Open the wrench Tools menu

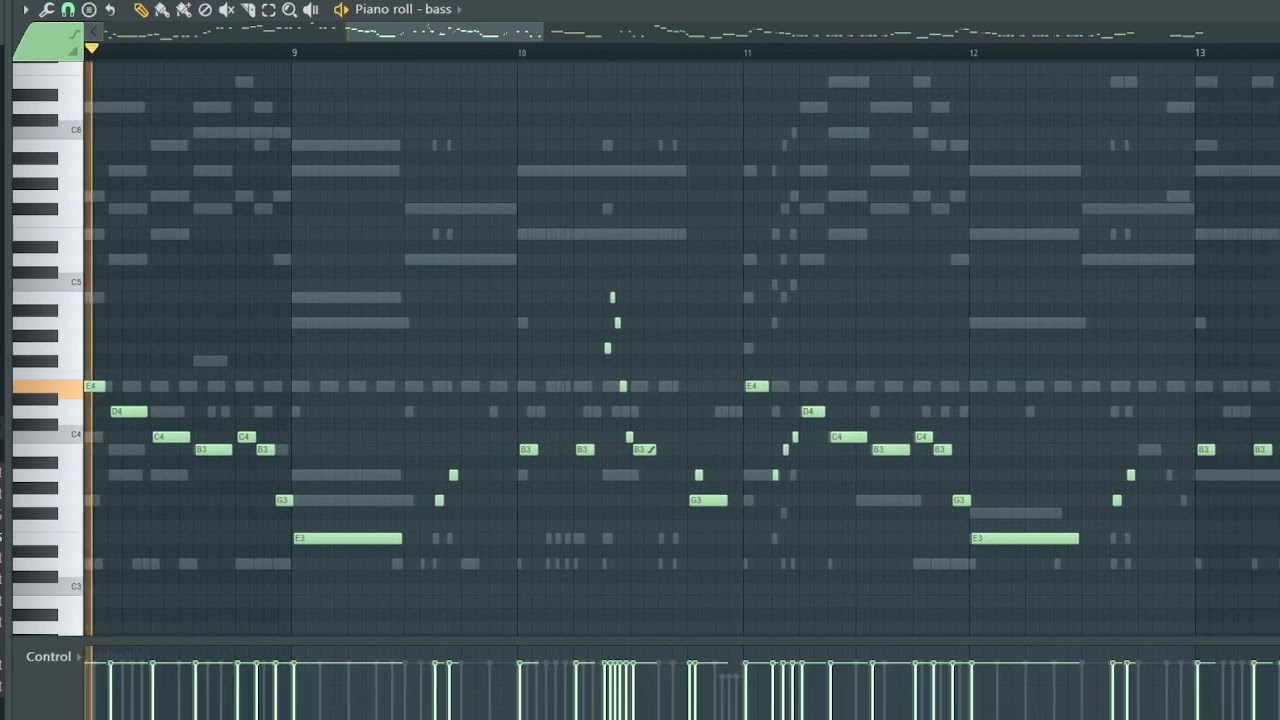click(x=46, y=10)
